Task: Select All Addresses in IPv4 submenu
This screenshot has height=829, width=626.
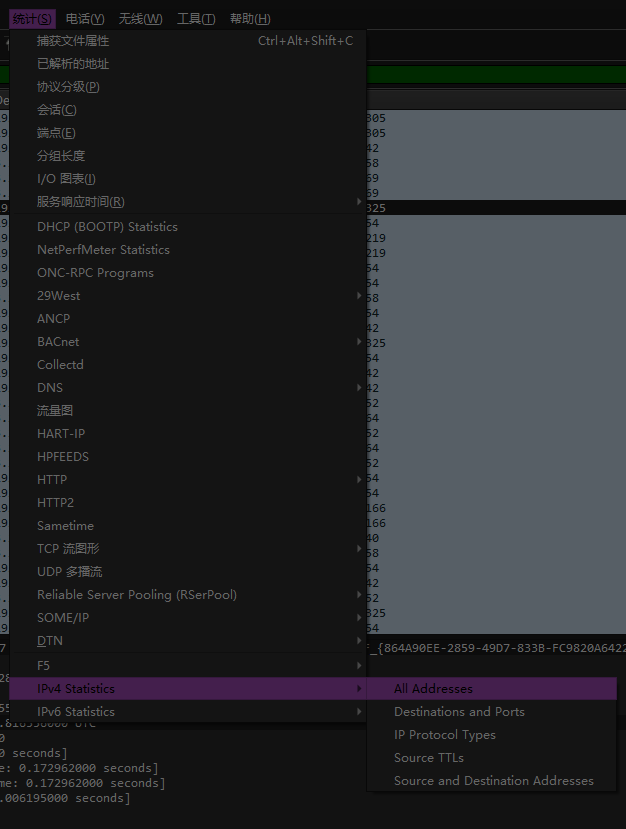Action: [433, 689]
